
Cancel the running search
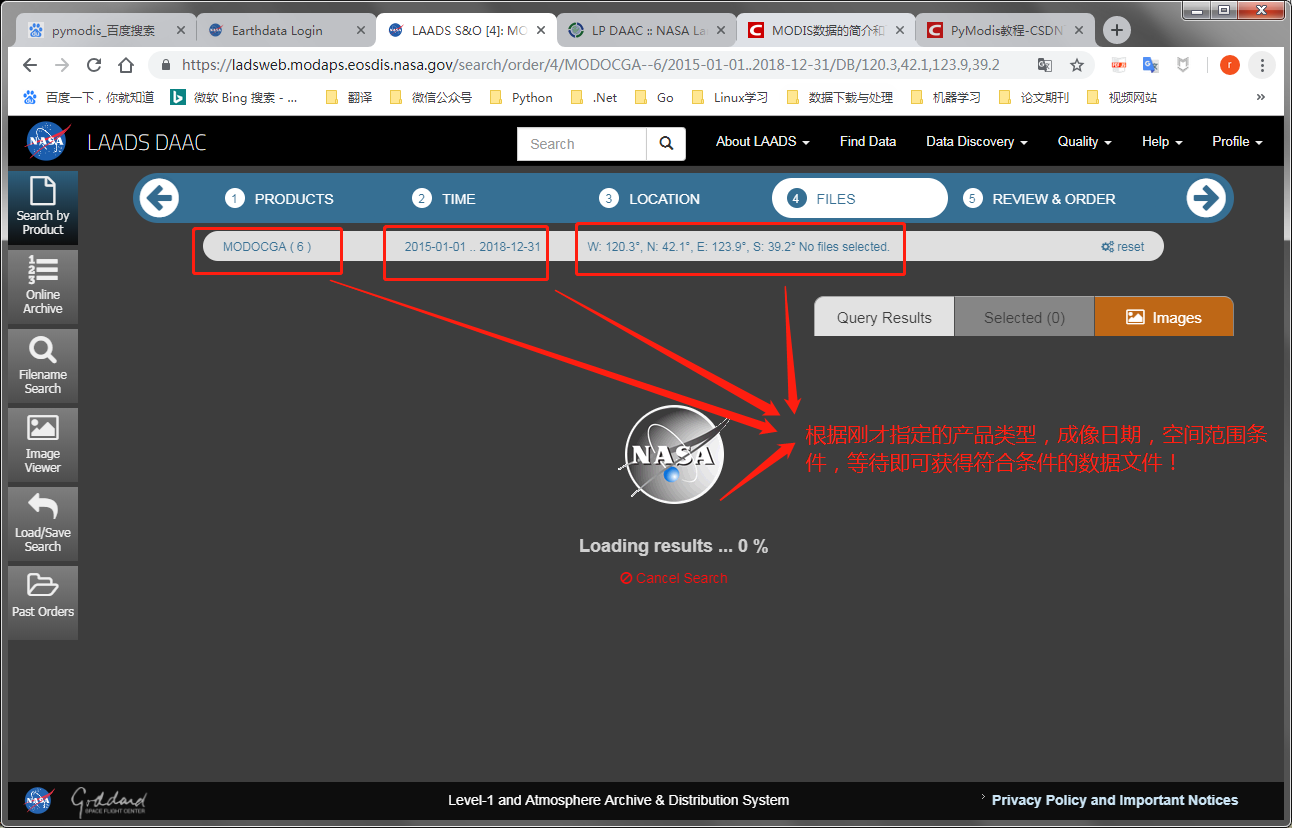pyautogui.click(x=673, y=577)
